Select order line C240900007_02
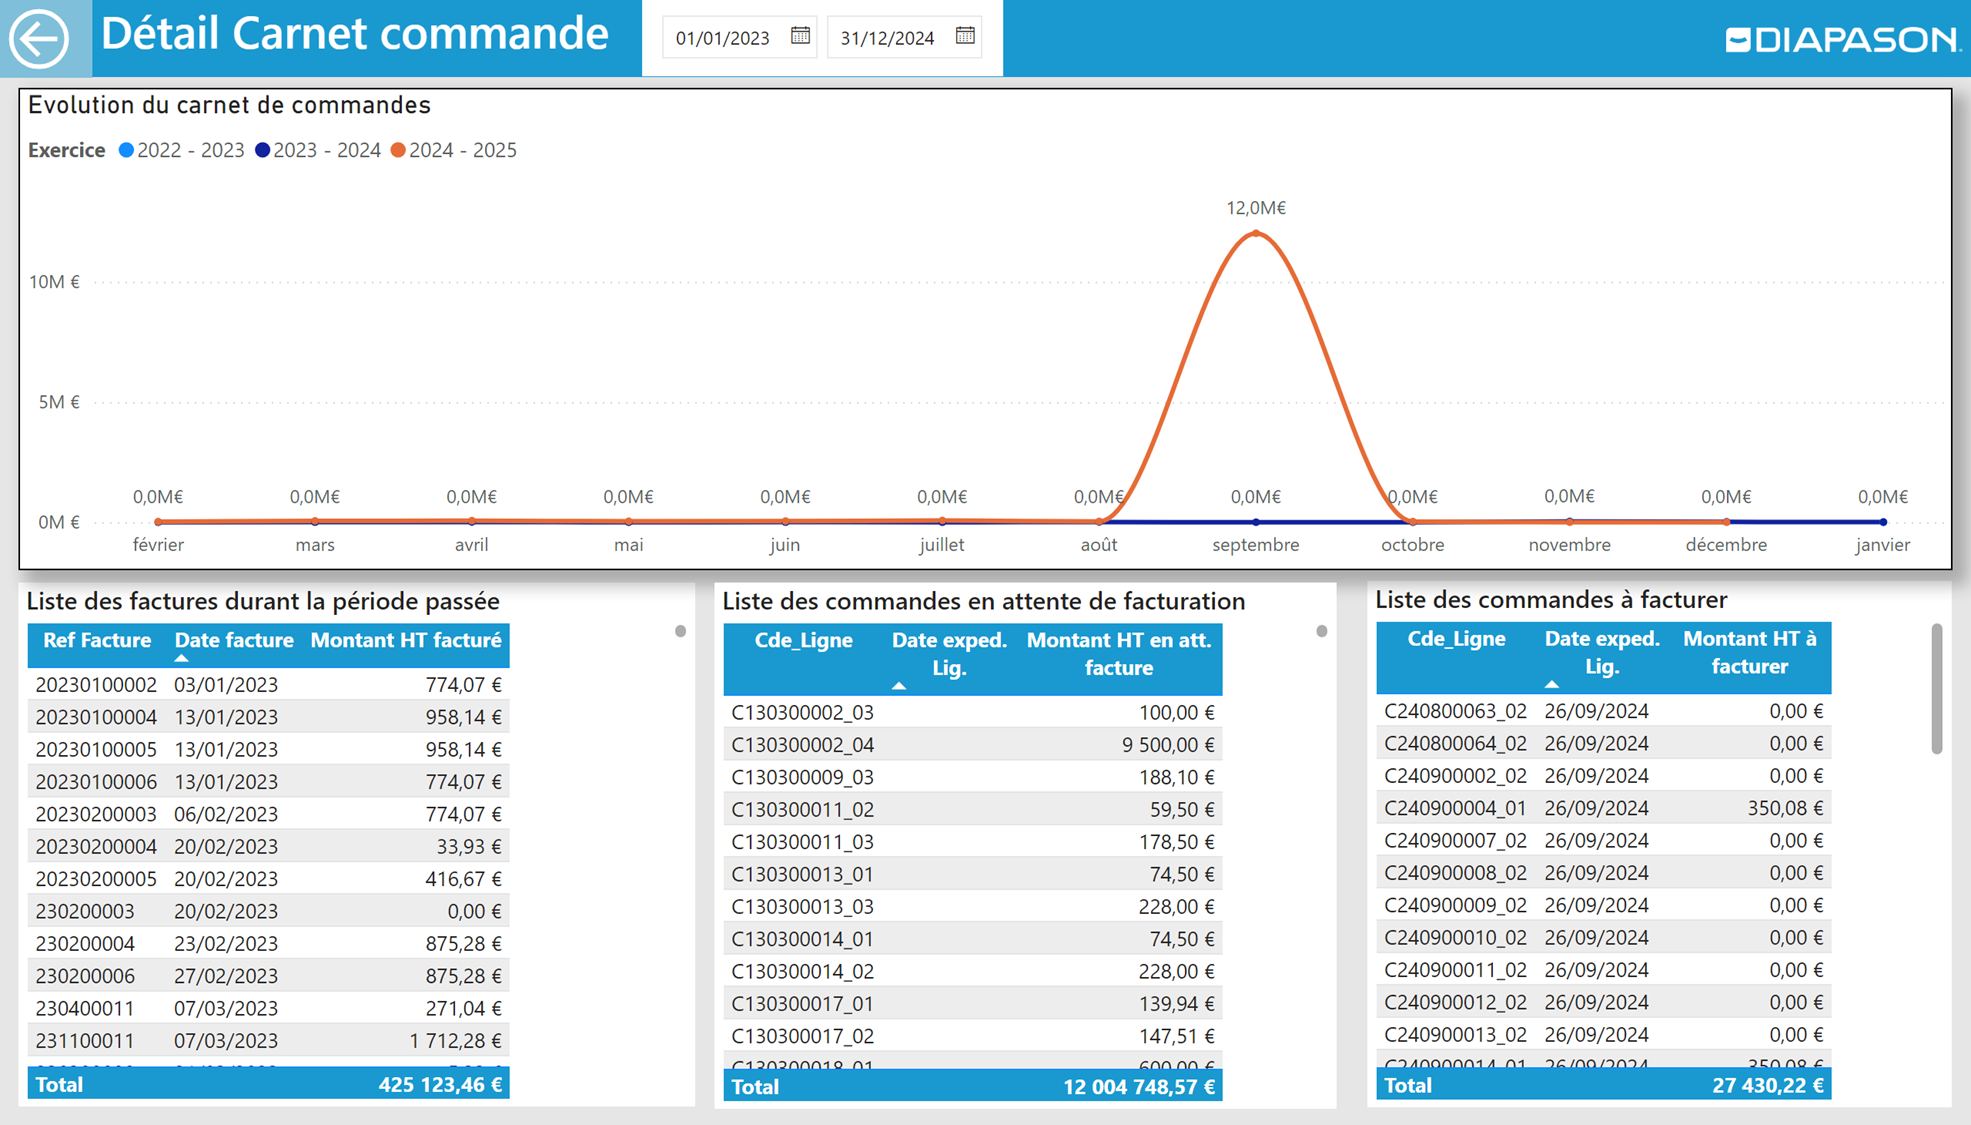This screenshot has width=1971, height=1125. click(1603, 841)
